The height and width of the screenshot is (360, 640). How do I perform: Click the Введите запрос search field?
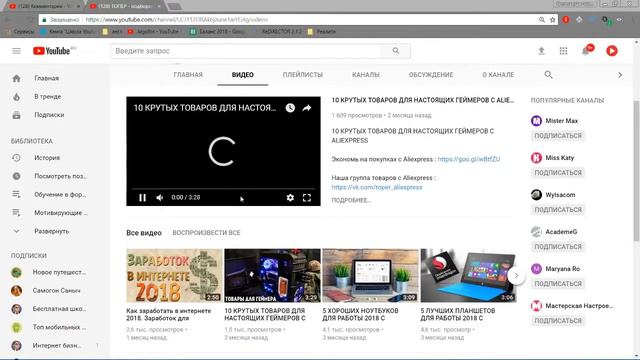click(246, 51)
